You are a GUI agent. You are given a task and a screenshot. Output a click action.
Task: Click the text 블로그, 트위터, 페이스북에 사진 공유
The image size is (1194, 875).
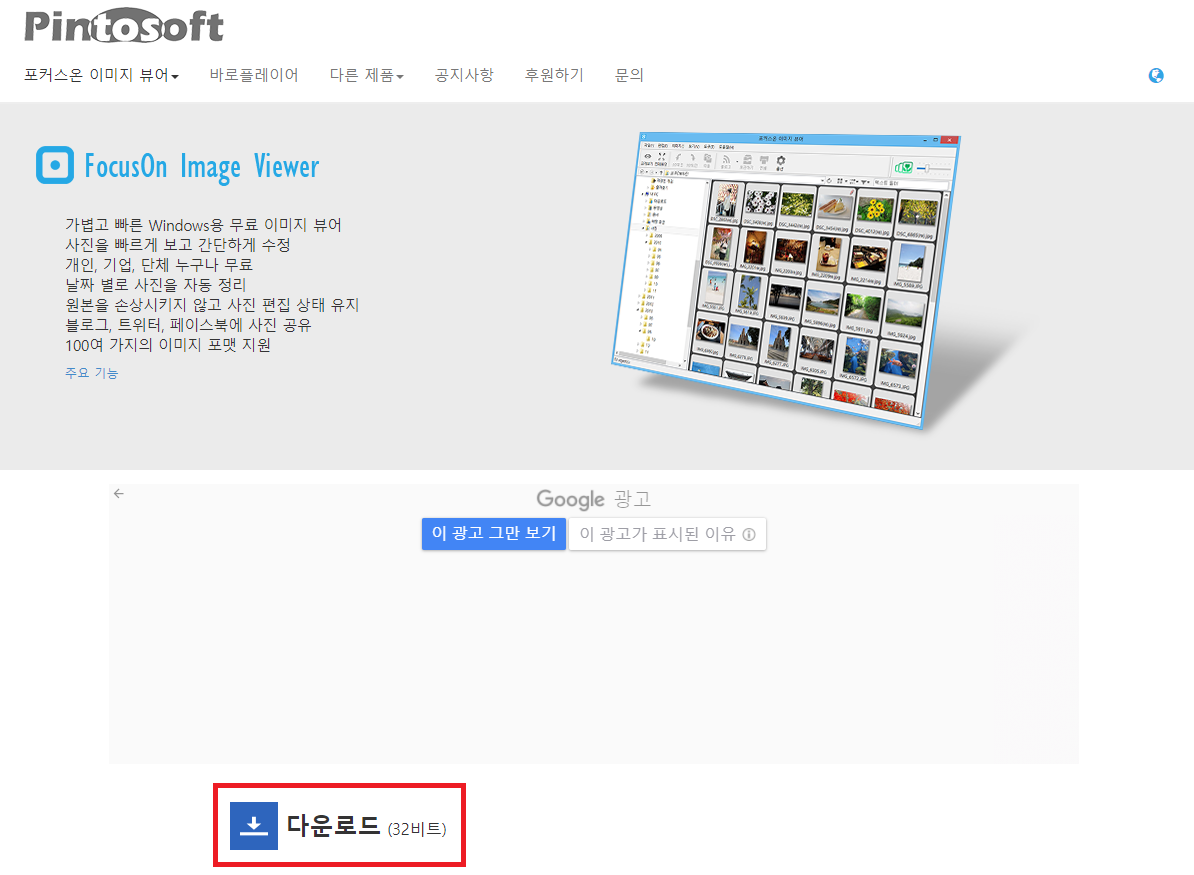(189, 325)
